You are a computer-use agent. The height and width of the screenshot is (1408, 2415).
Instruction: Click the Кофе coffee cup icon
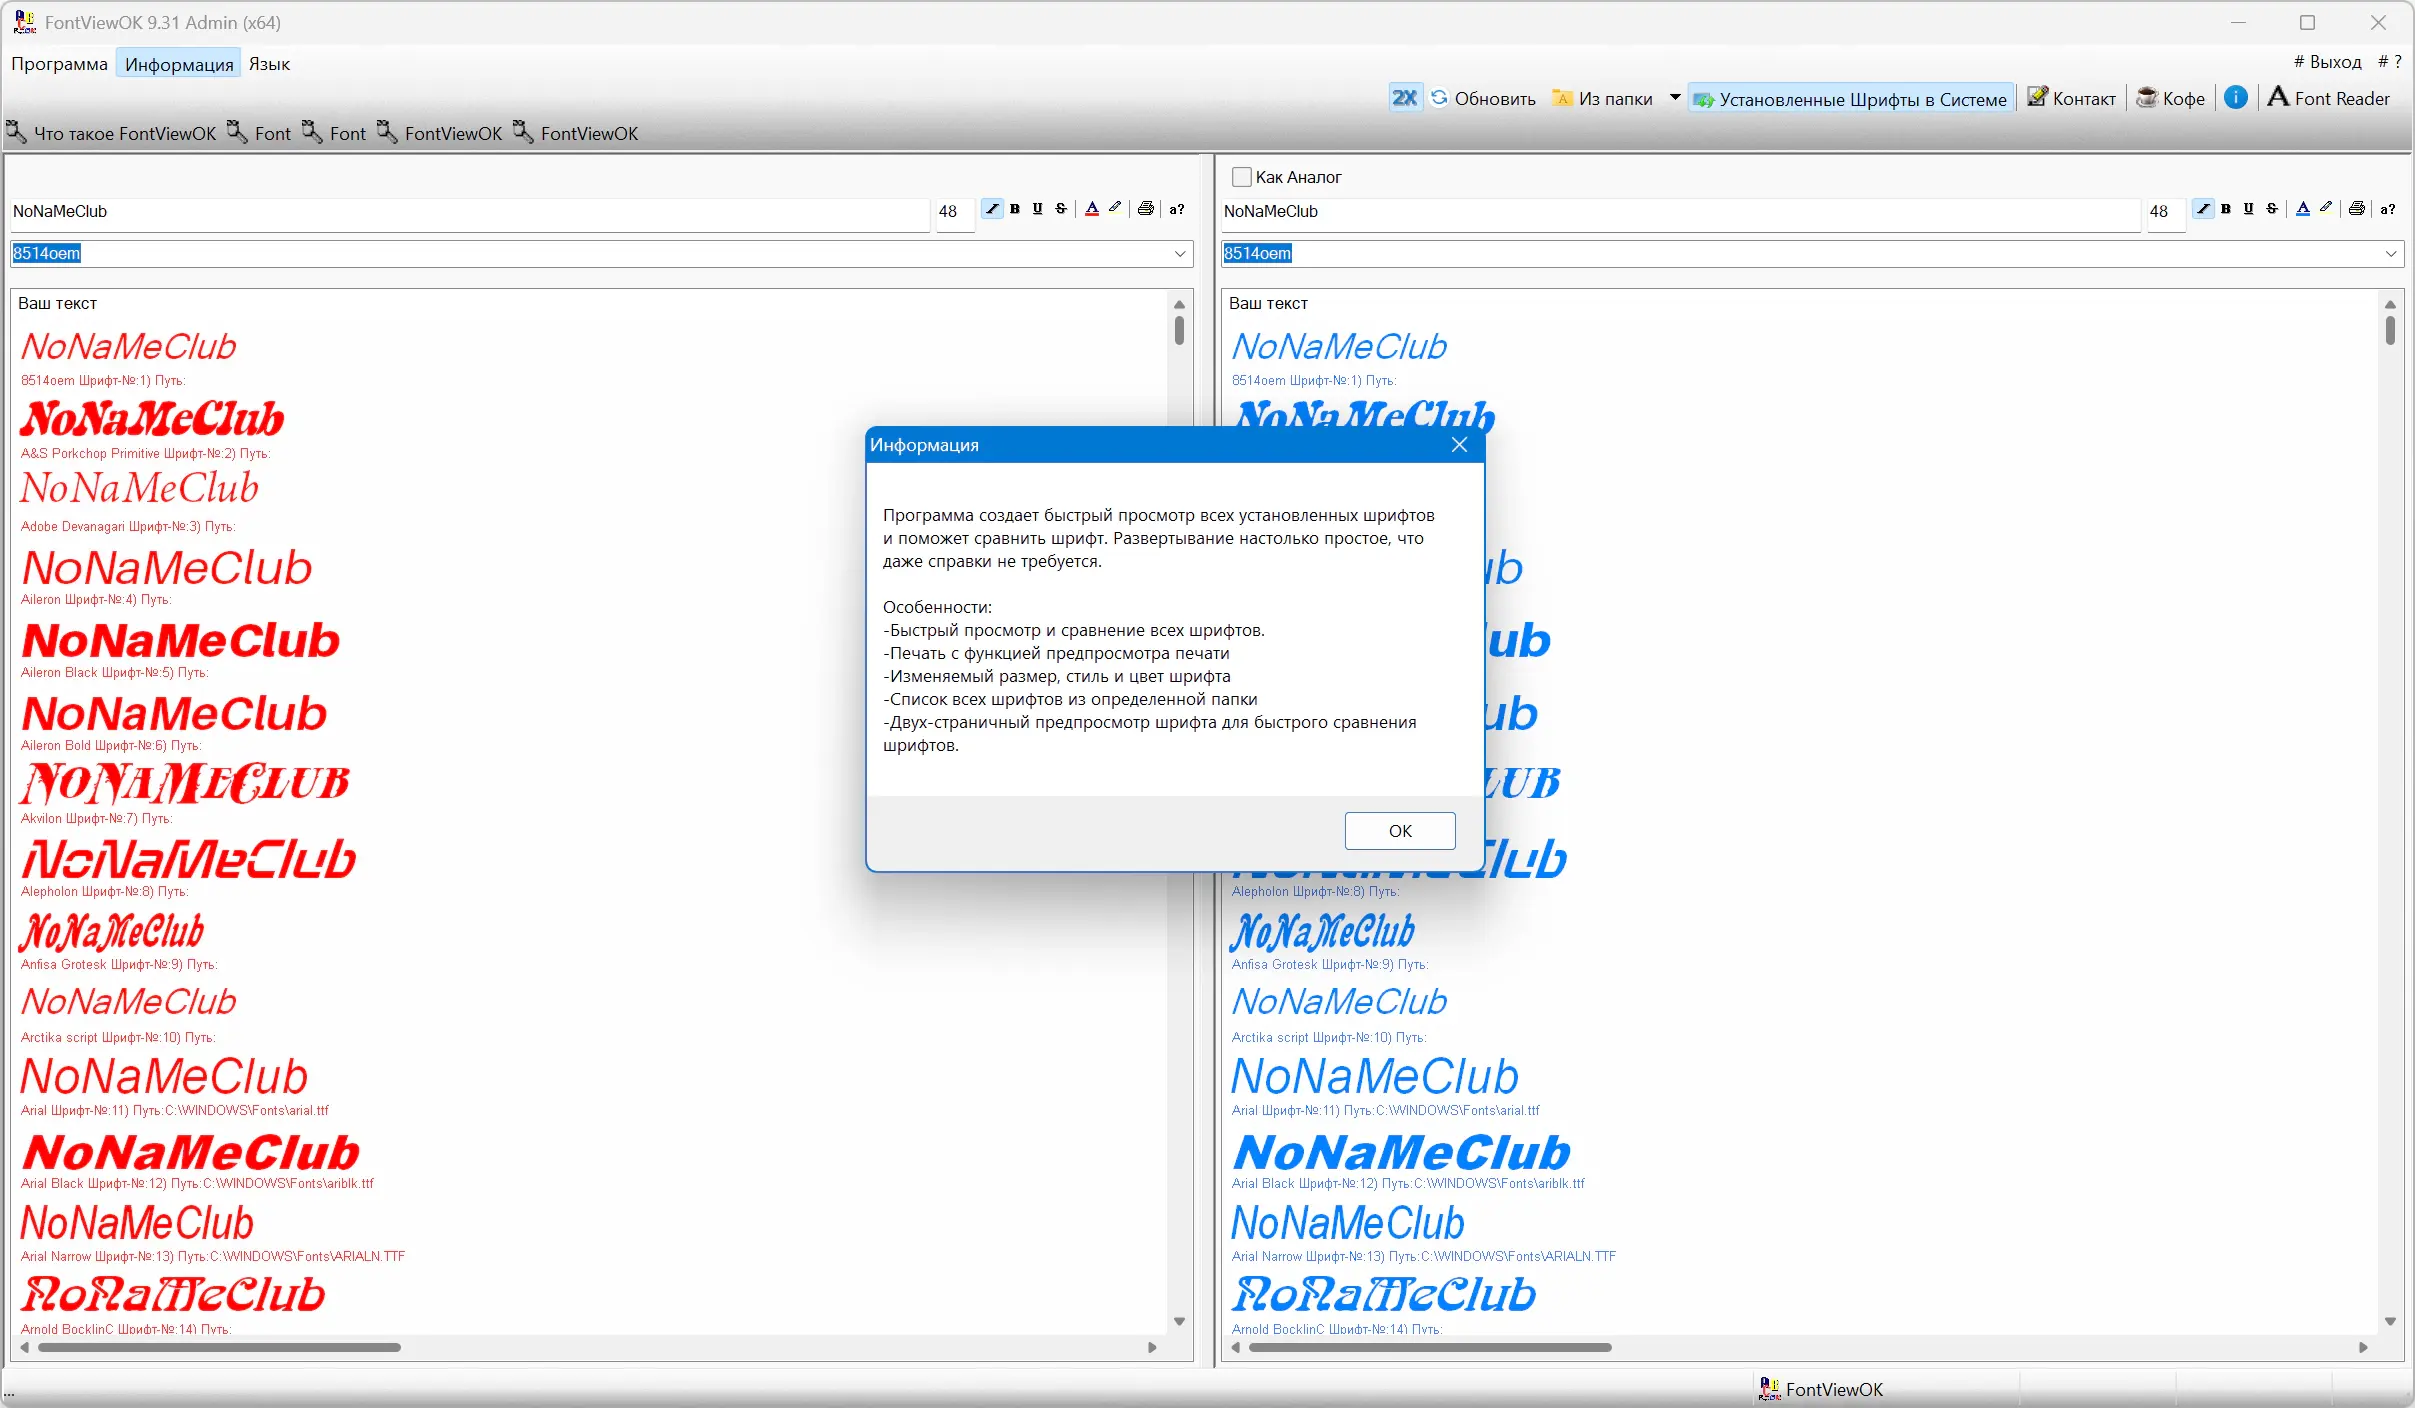(2147, 98)
